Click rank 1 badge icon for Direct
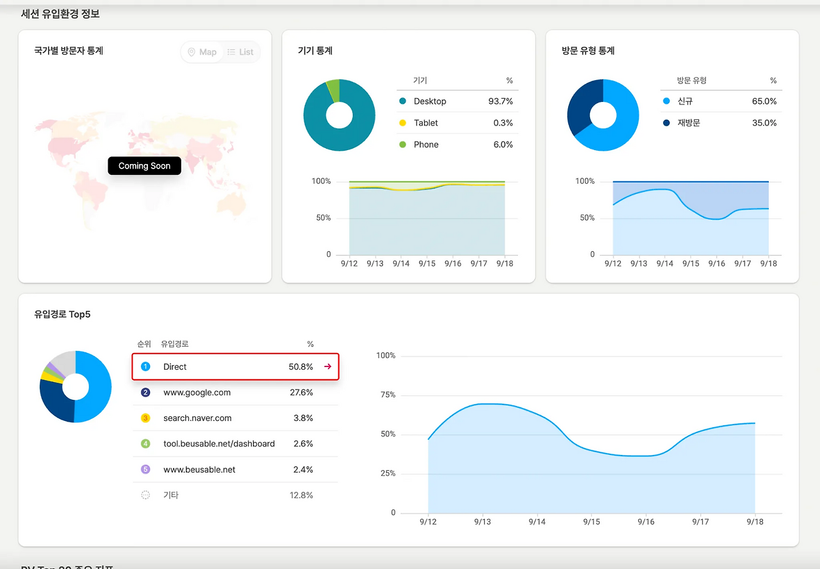The image size is (820, 569). [145, 367]
